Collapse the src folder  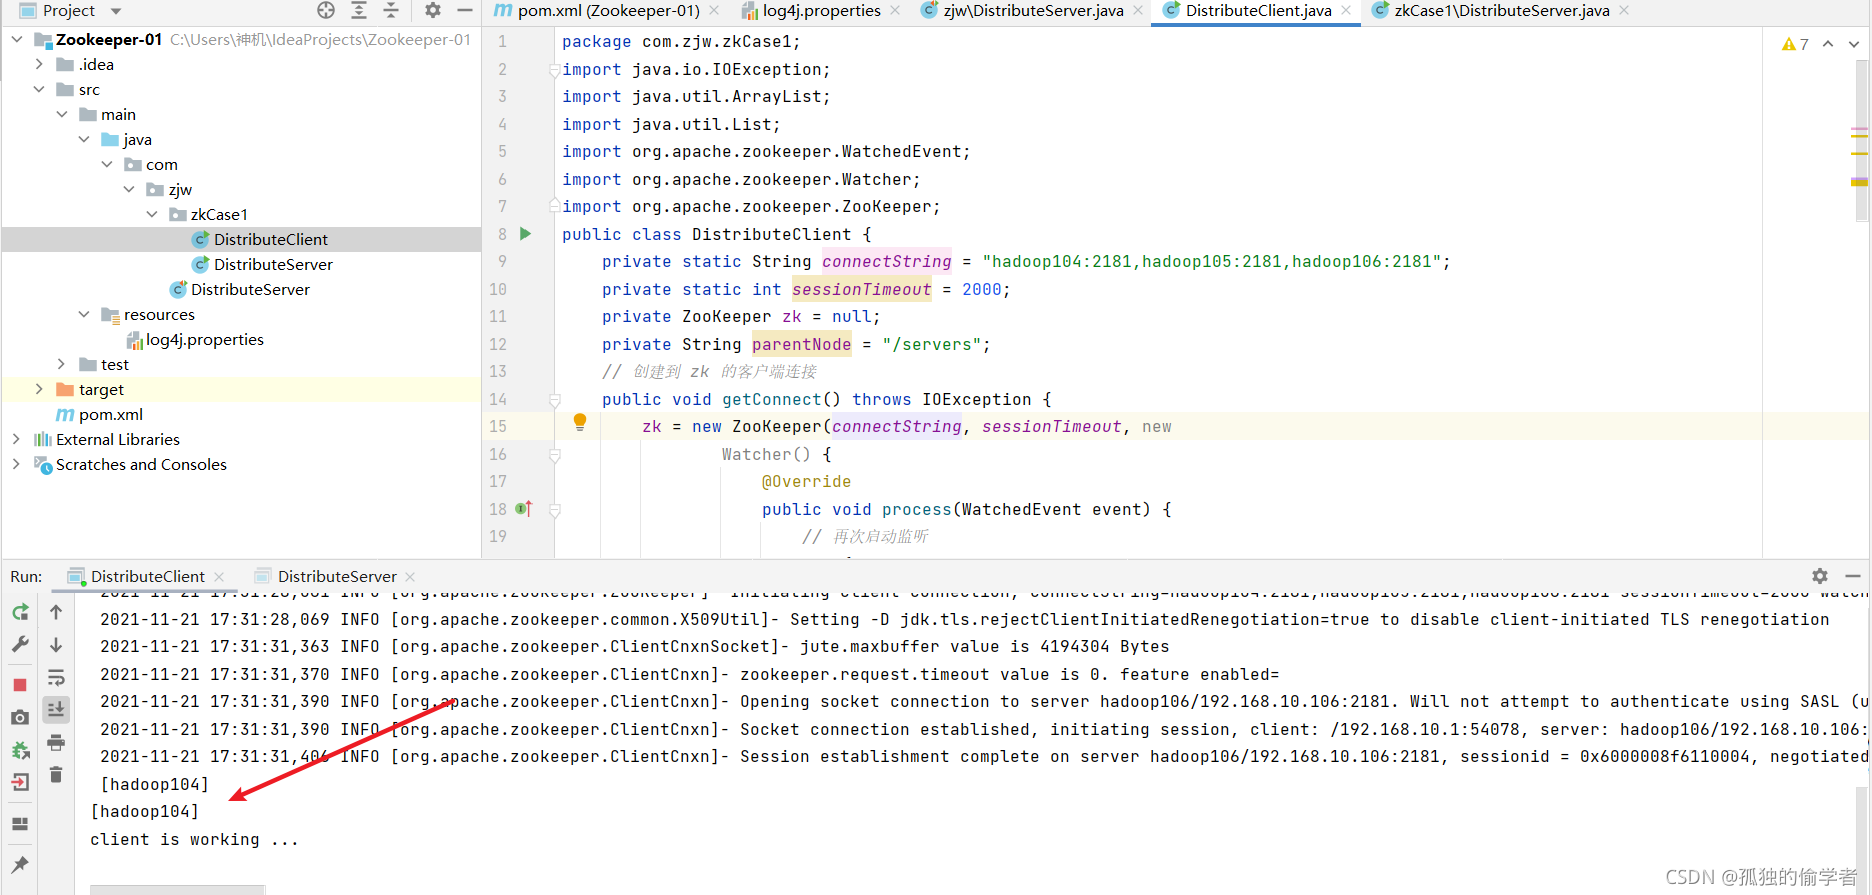point(39,89)
